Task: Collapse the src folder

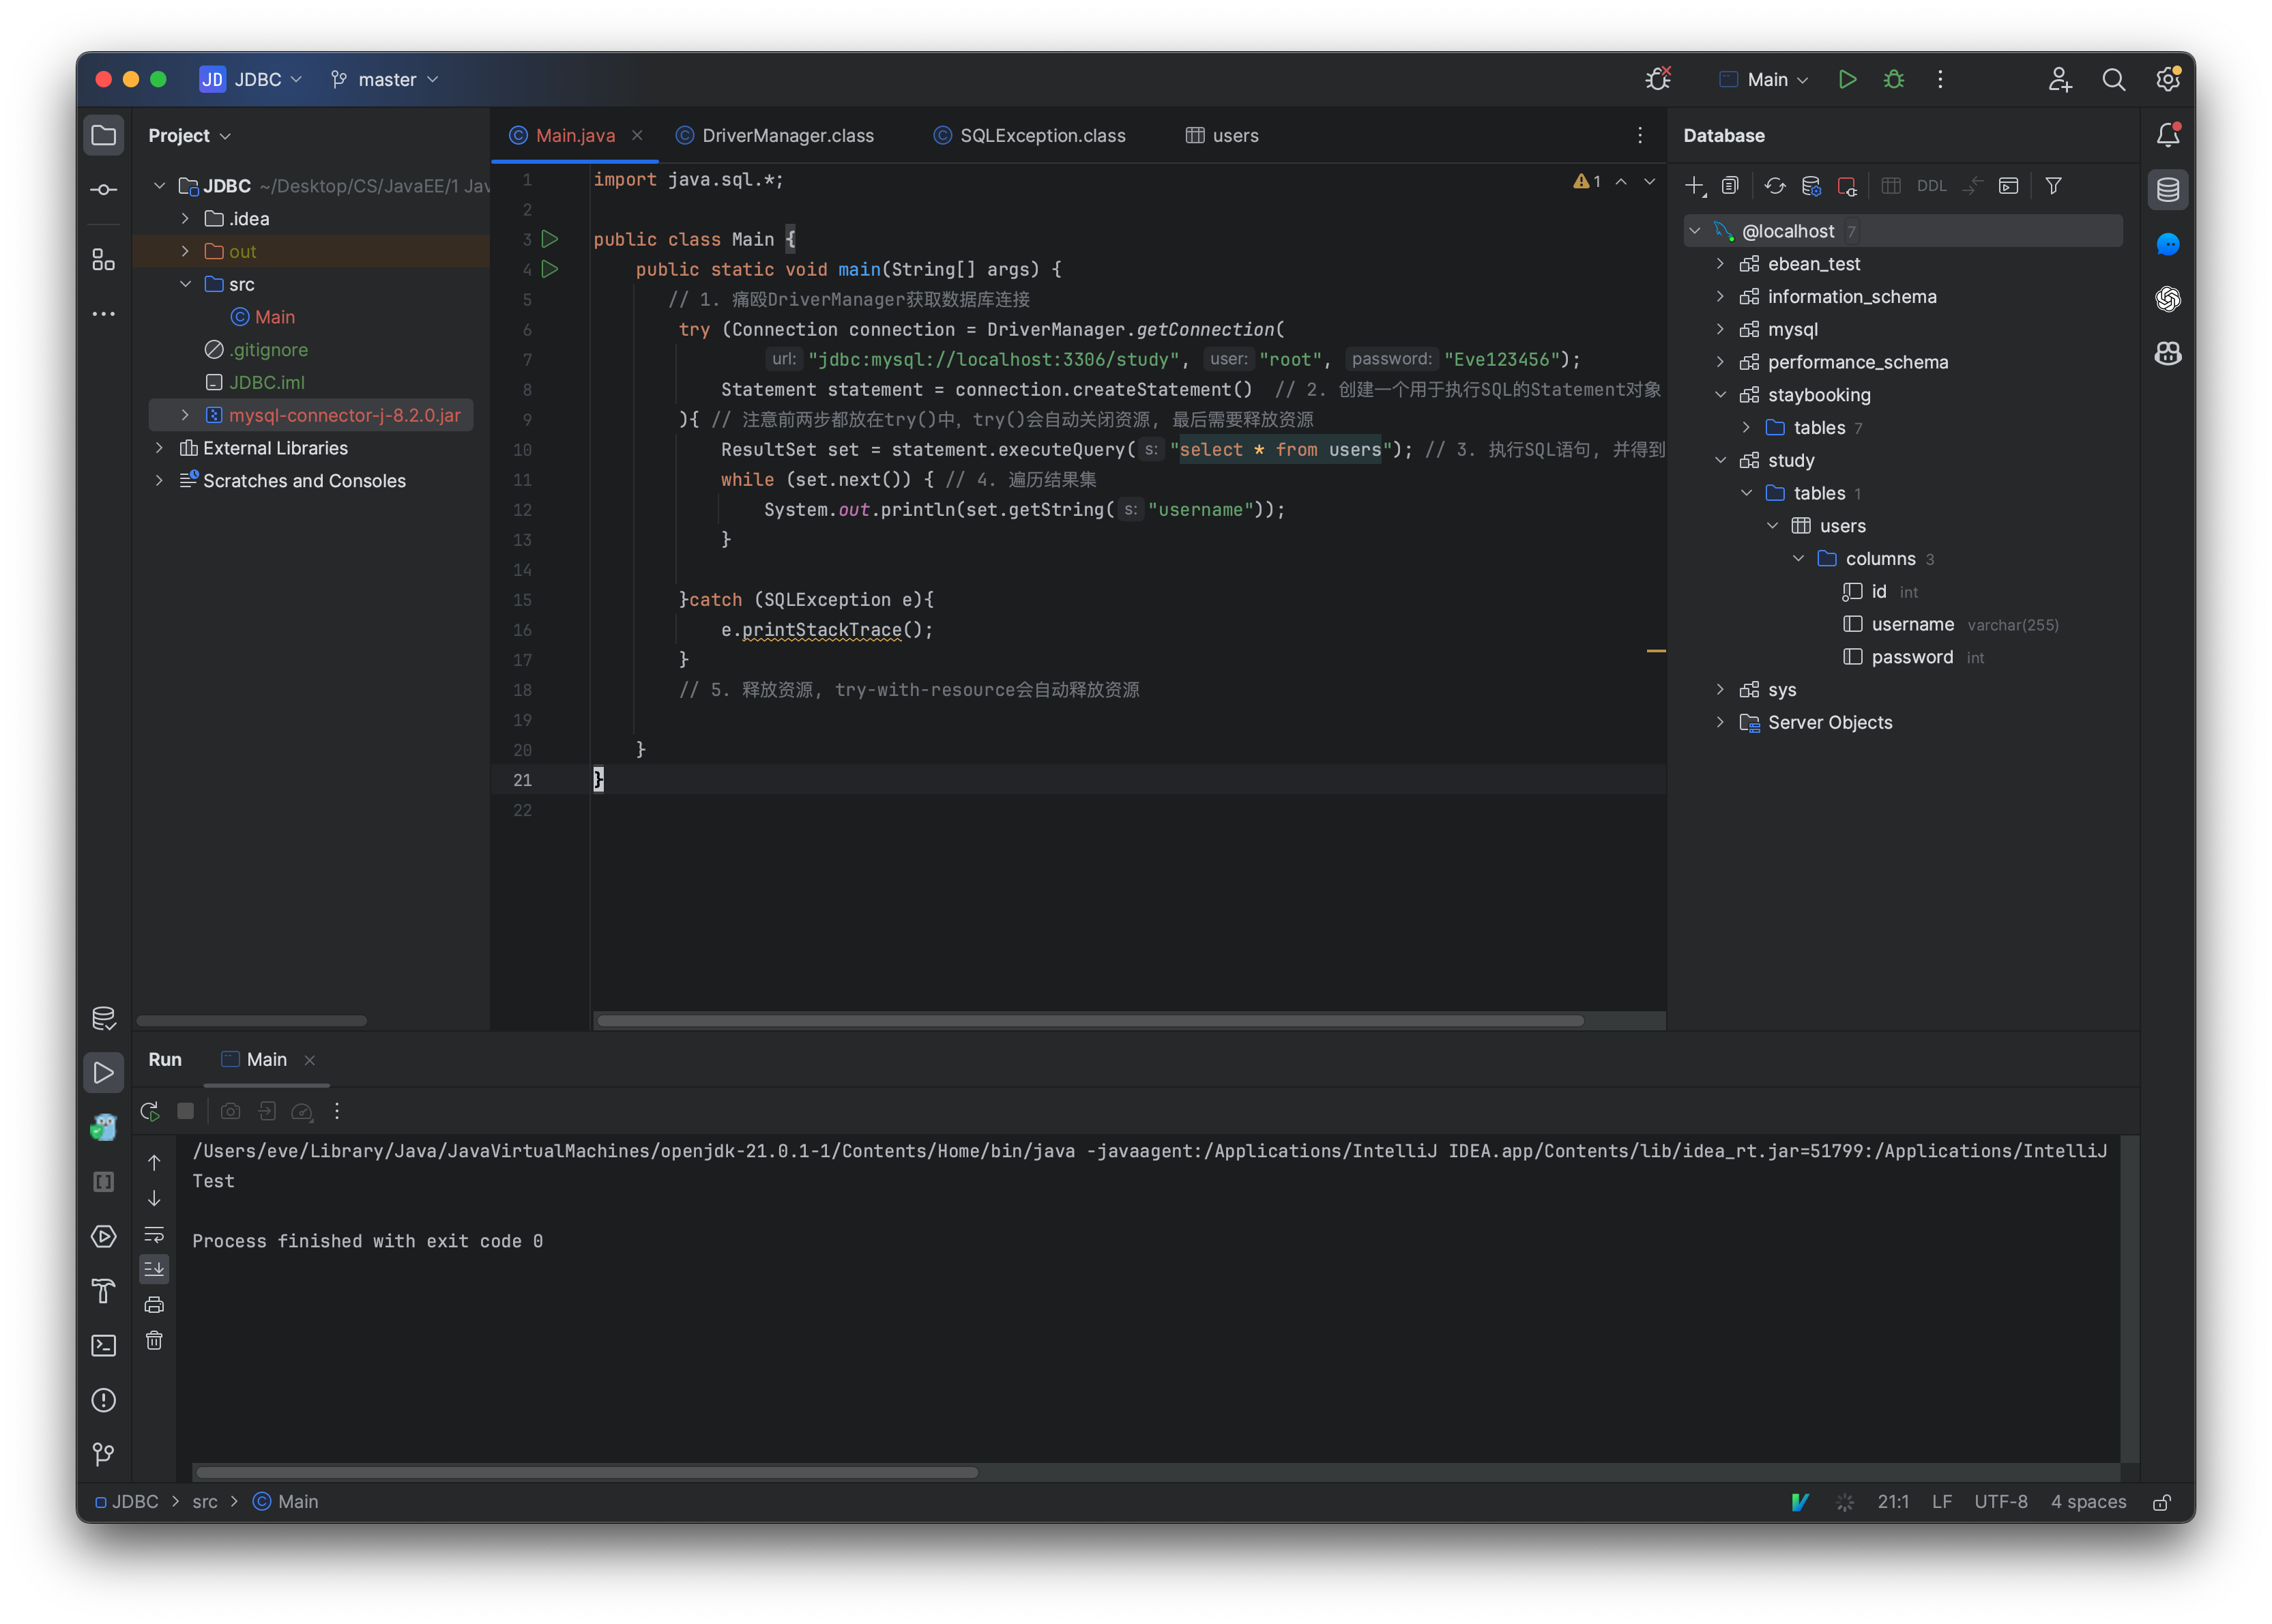Action: pyautogui.click(x=185, y=284)
